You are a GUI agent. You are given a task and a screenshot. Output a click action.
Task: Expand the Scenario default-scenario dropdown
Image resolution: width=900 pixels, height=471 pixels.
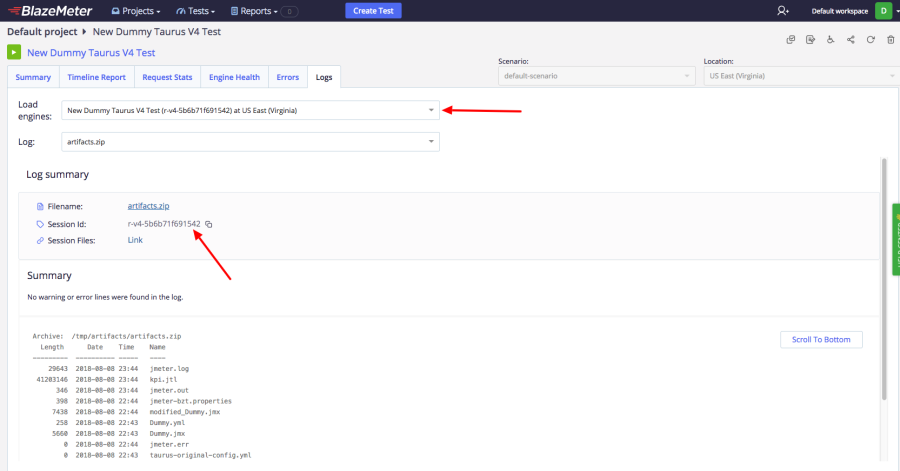click(x=596, y=76)
